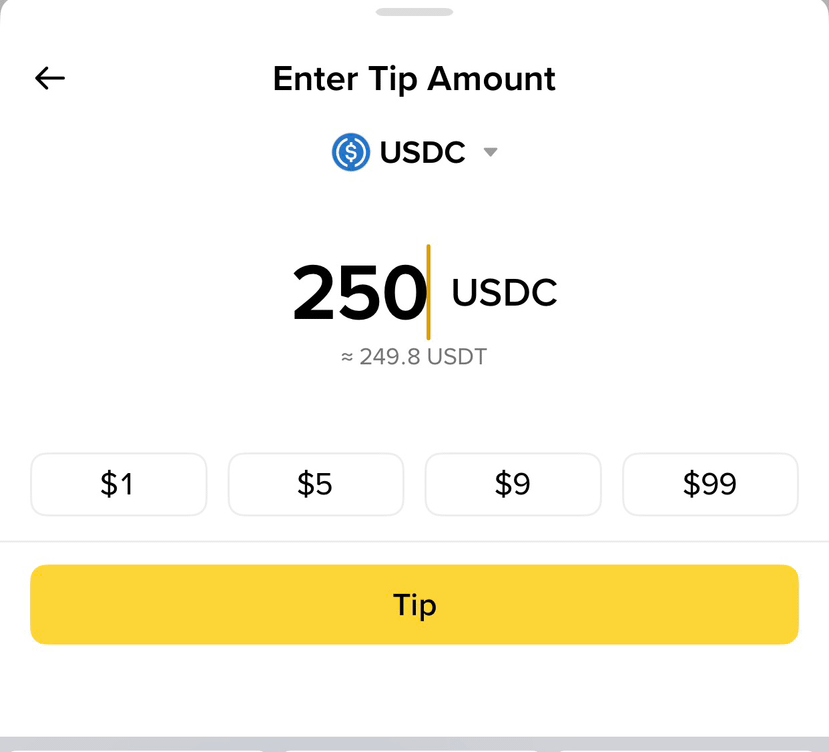The width and height of the screenshot is (829, 752).
Task: Go back using the left arrow
Action: (x=50, y=78)
